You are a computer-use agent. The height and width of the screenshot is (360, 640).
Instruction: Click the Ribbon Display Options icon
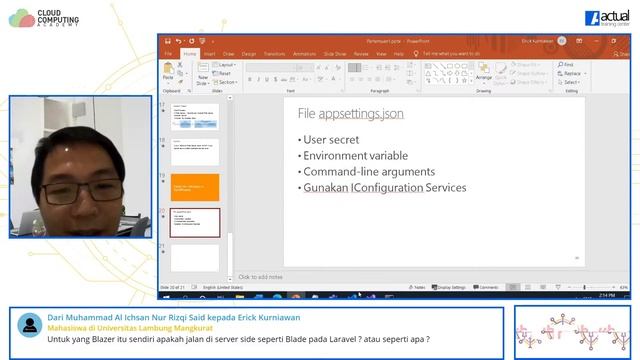[x=579, y=41]
